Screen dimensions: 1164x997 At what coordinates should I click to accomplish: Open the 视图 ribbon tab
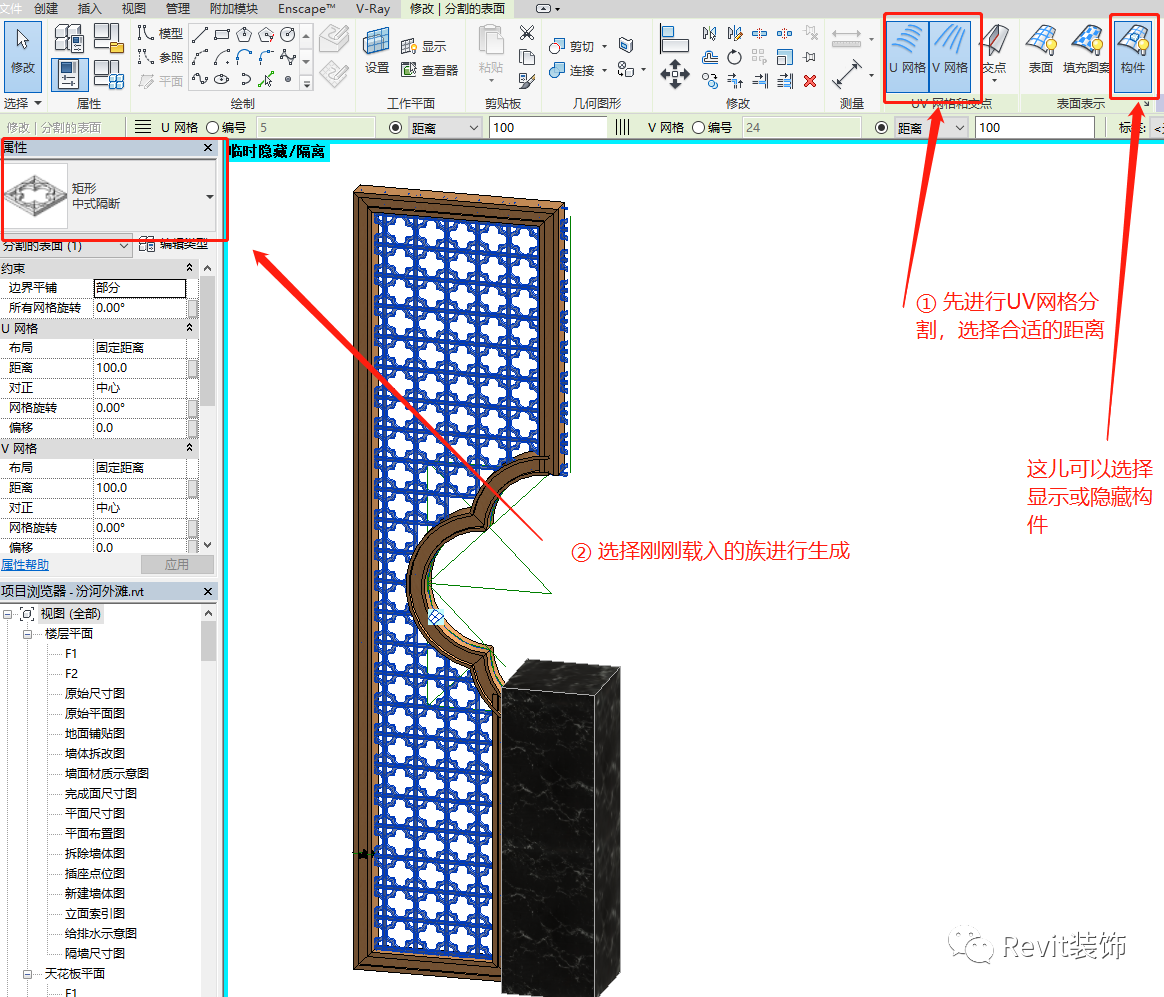pos(134,8)
